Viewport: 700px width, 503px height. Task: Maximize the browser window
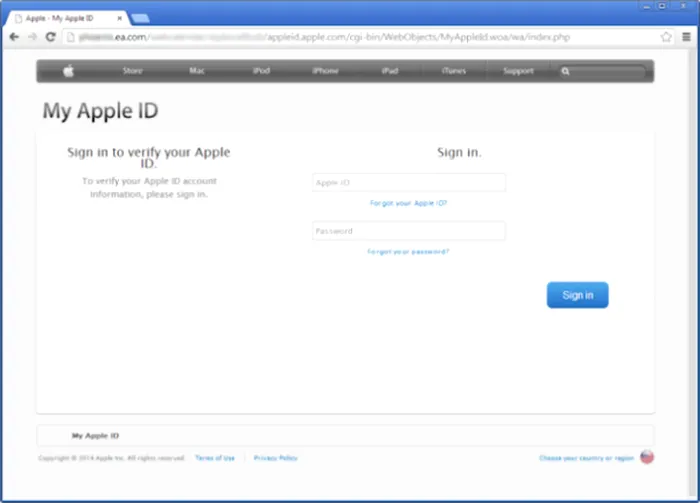click(662, 6)
